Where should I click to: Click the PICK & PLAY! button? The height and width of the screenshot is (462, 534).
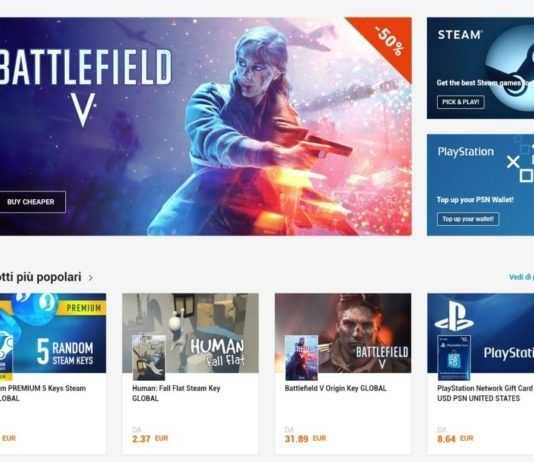[x=461, y=102]
